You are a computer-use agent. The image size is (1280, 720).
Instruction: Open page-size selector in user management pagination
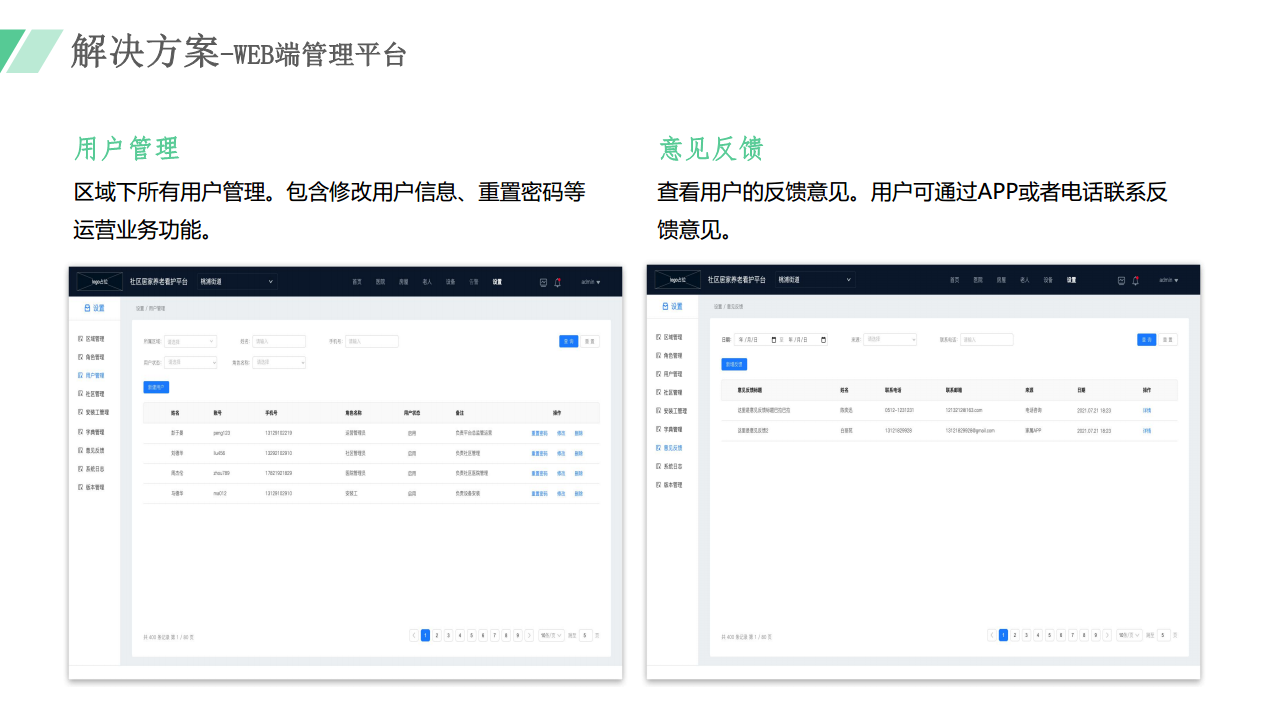(551, 635)
